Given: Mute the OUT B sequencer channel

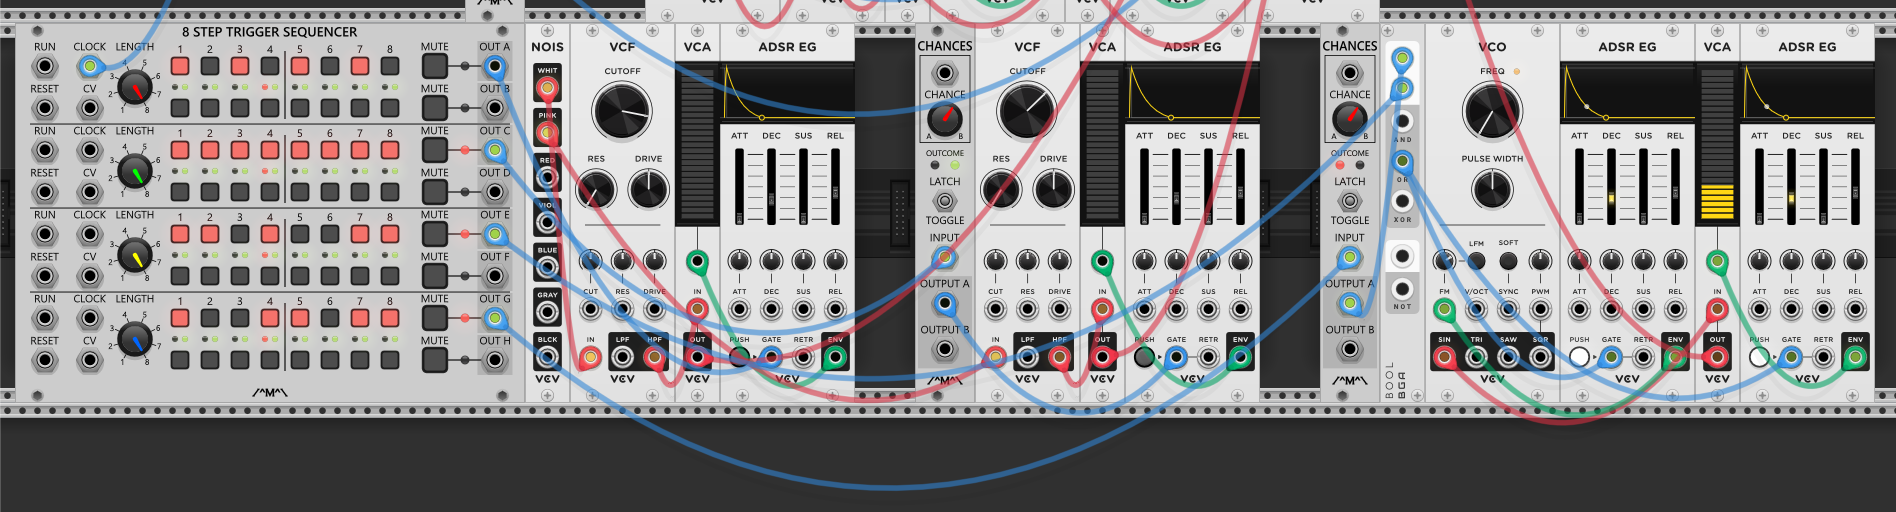Looking at the screenshot, I should 434,108.
